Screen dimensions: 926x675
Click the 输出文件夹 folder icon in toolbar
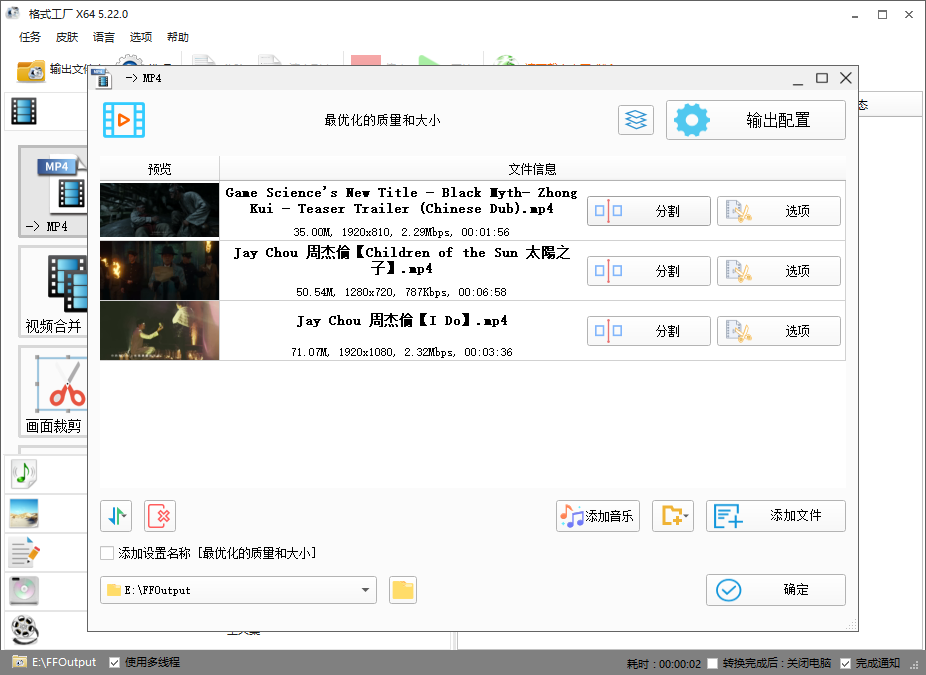(x=31, y=71)
